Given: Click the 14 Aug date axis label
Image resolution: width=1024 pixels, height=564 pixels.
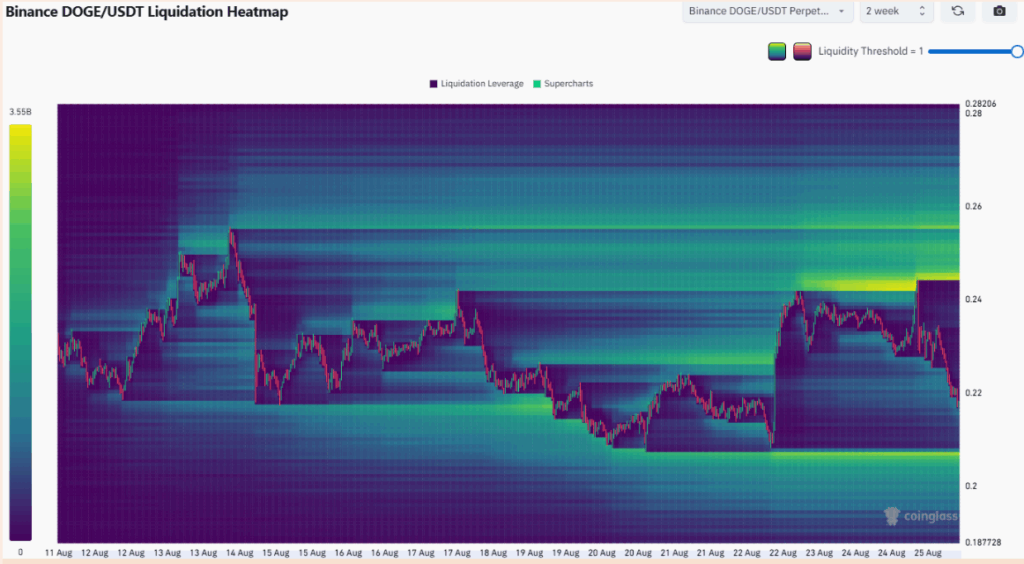Looking at the screenshot, I should pos(240,553).
